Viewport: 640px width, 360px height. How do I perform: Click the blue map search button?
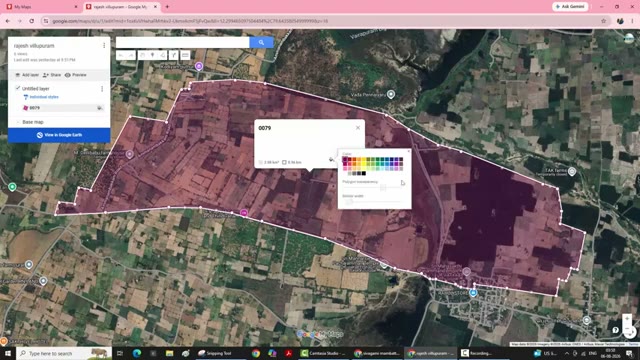click(x=261, y=42)
